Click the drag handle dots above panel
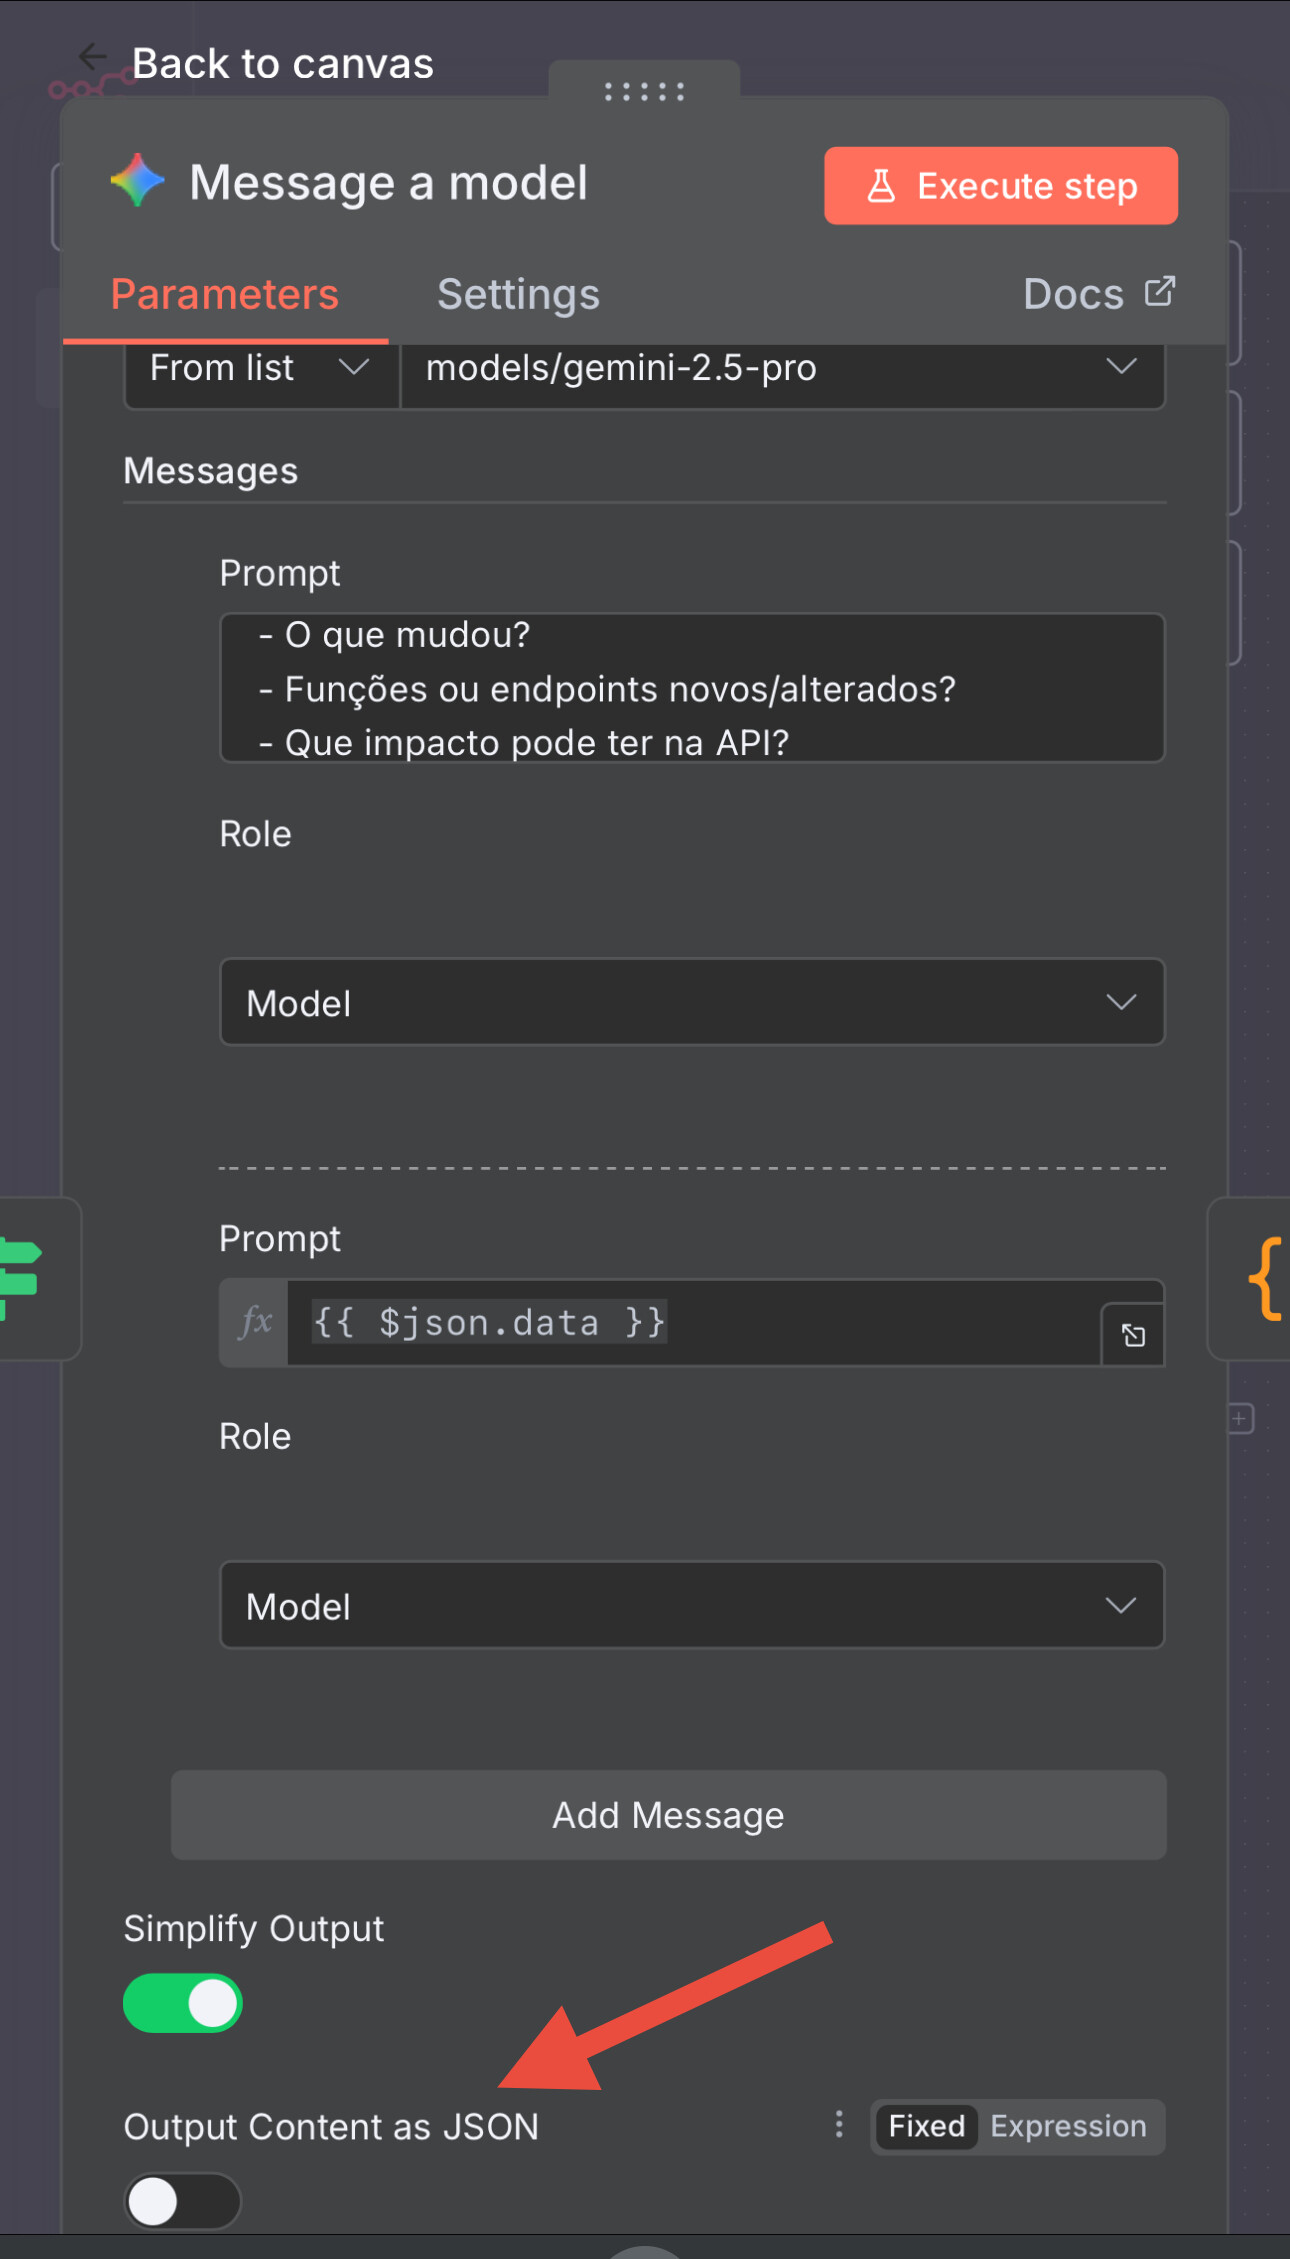The height and width of the screenshot is (2259, 1290). point(644,92)
